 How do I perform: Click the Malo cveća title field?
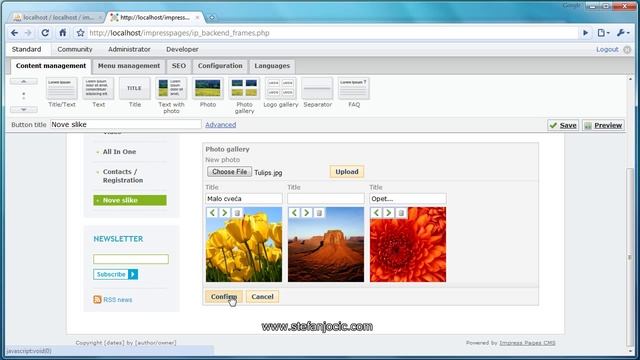coord(244,199)
